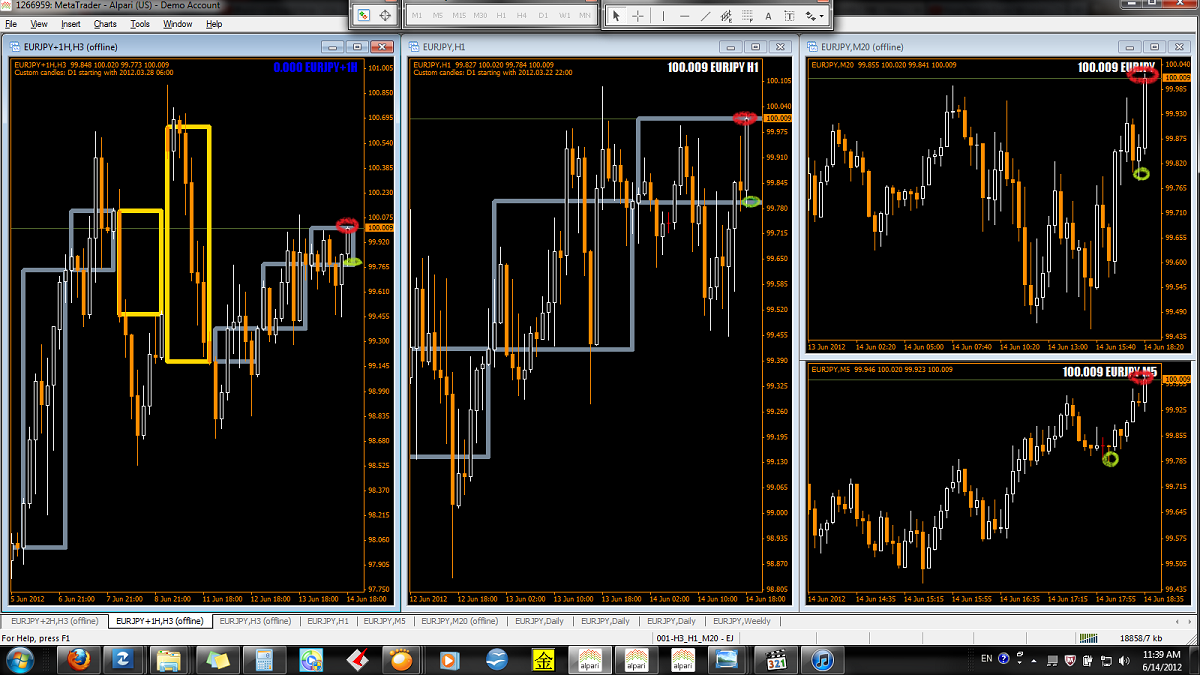Click the EN language indicator in tray

tap(987, 659)
